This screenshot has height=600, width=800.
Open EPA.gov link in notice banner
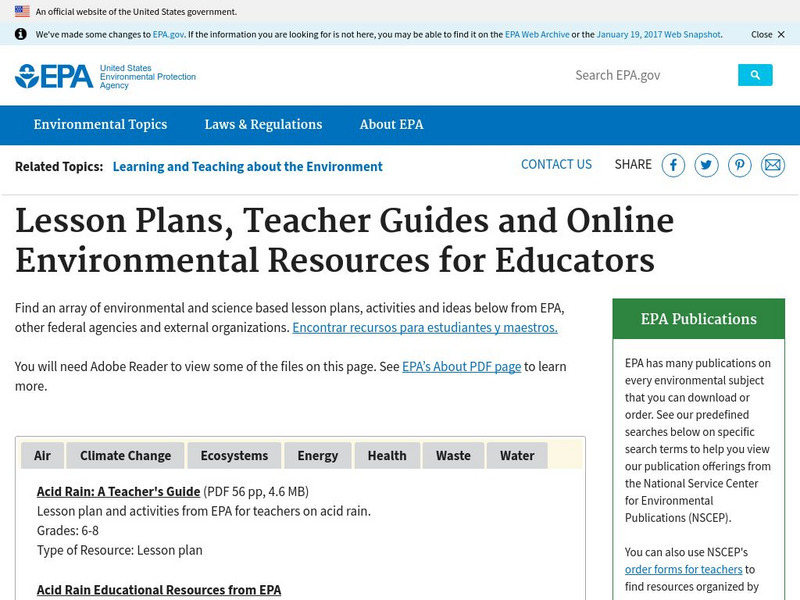pos(168,35)
